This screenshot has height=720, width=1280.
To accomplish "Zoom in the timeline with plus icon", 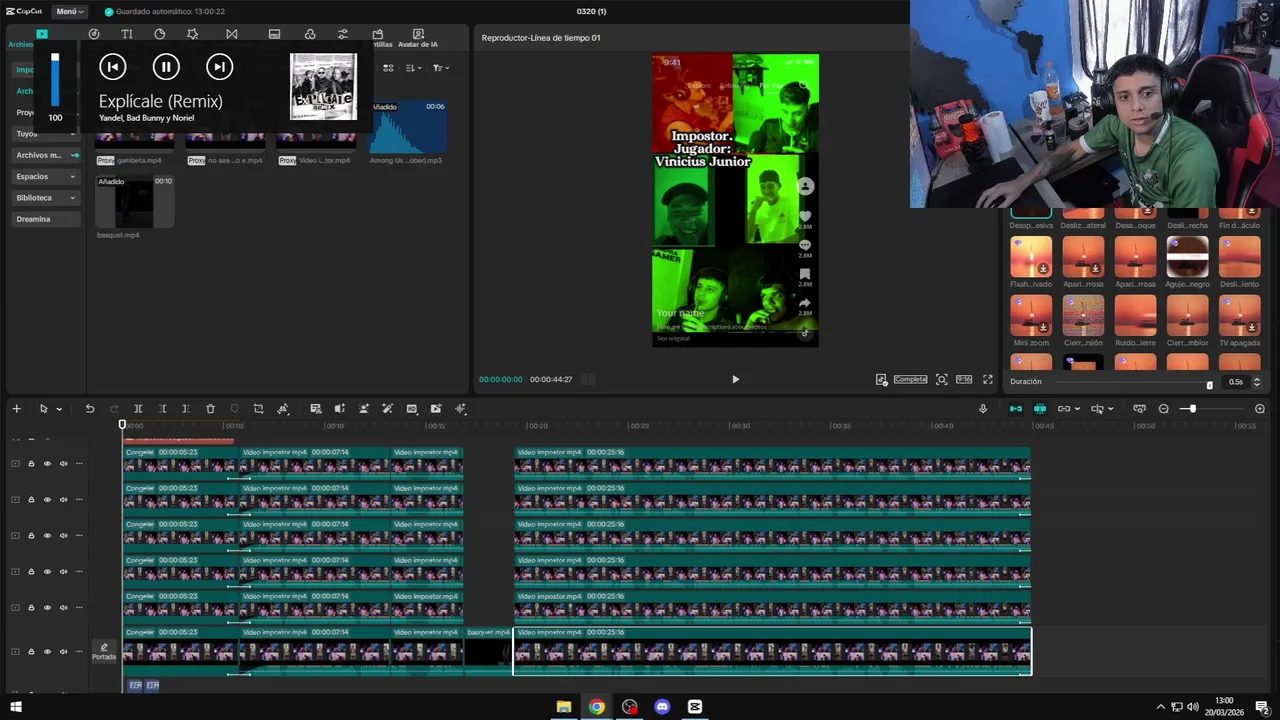I will (x=1260, y=409).
